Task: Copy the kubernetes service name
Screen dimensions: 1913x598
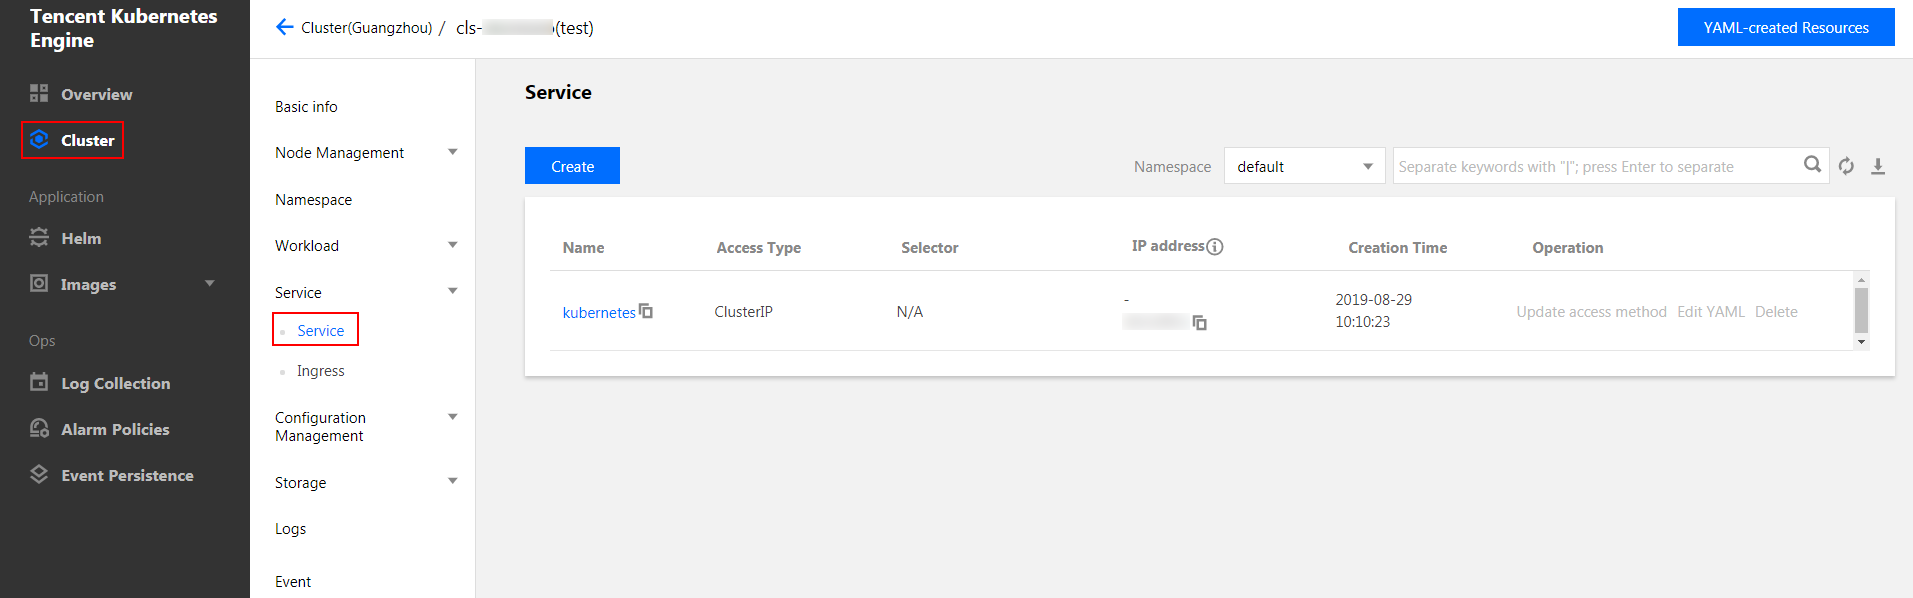Action: (646, 311)
